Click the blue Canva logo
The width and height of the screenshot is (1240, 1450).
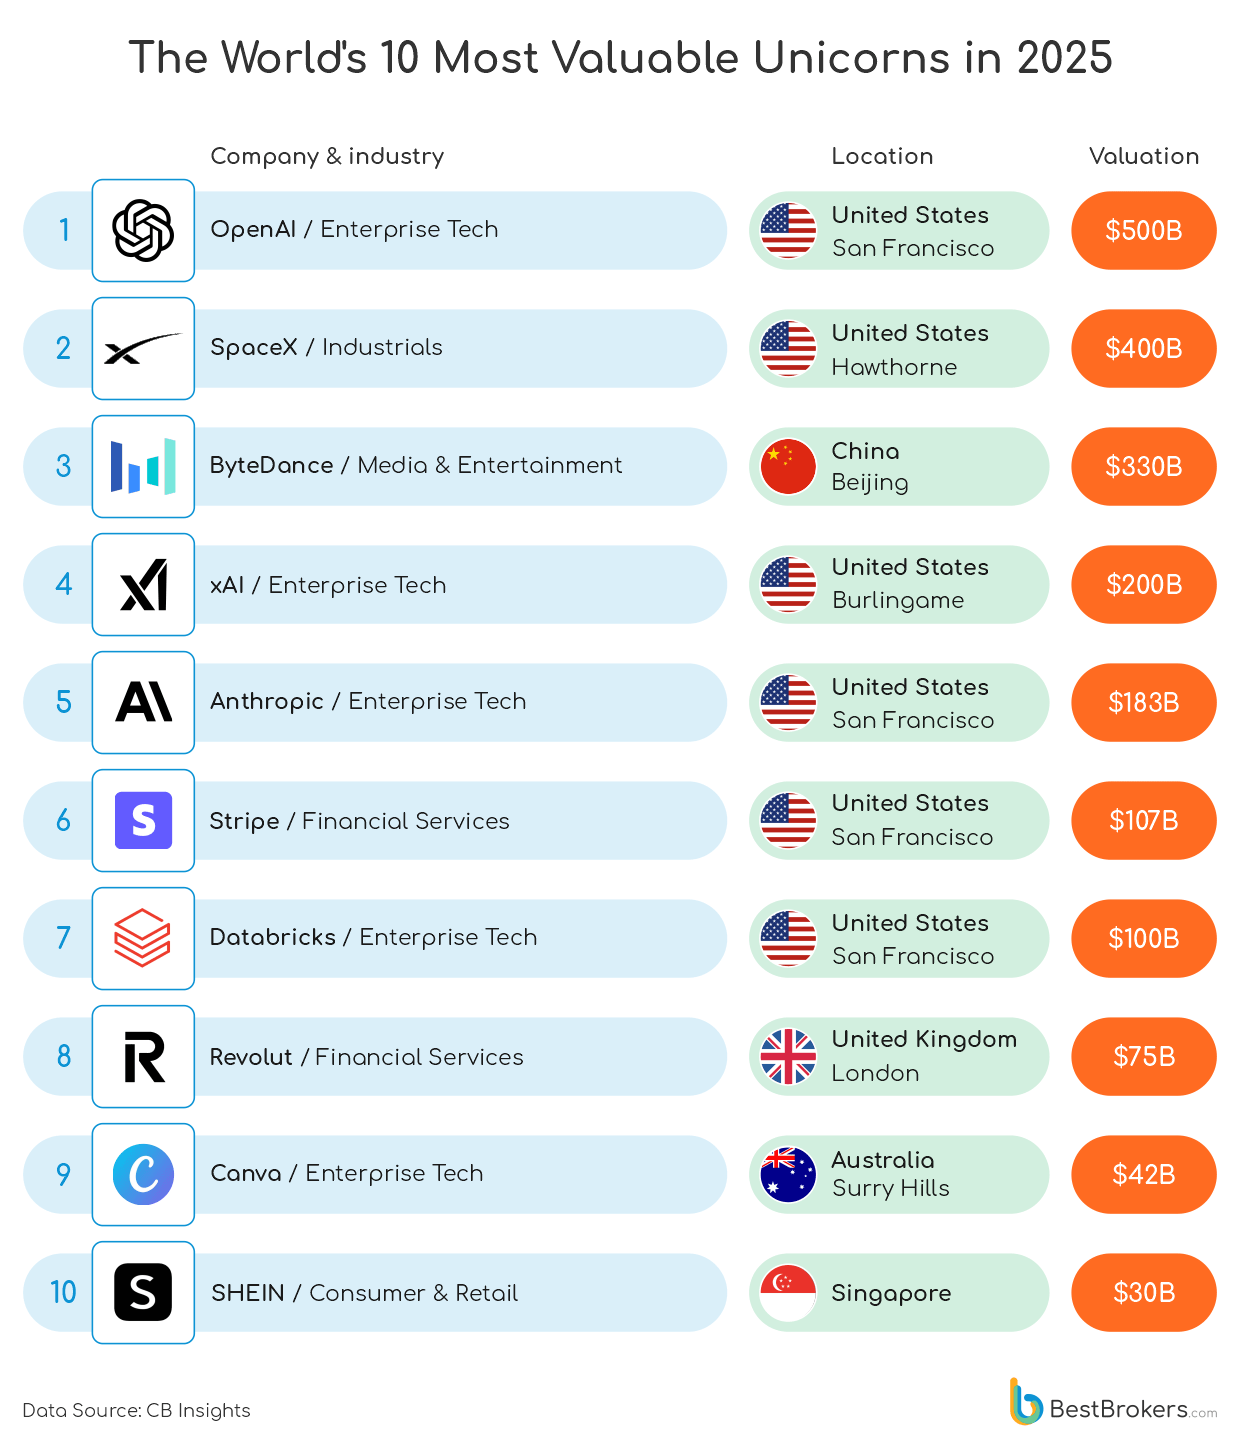tap(143, 1174)
